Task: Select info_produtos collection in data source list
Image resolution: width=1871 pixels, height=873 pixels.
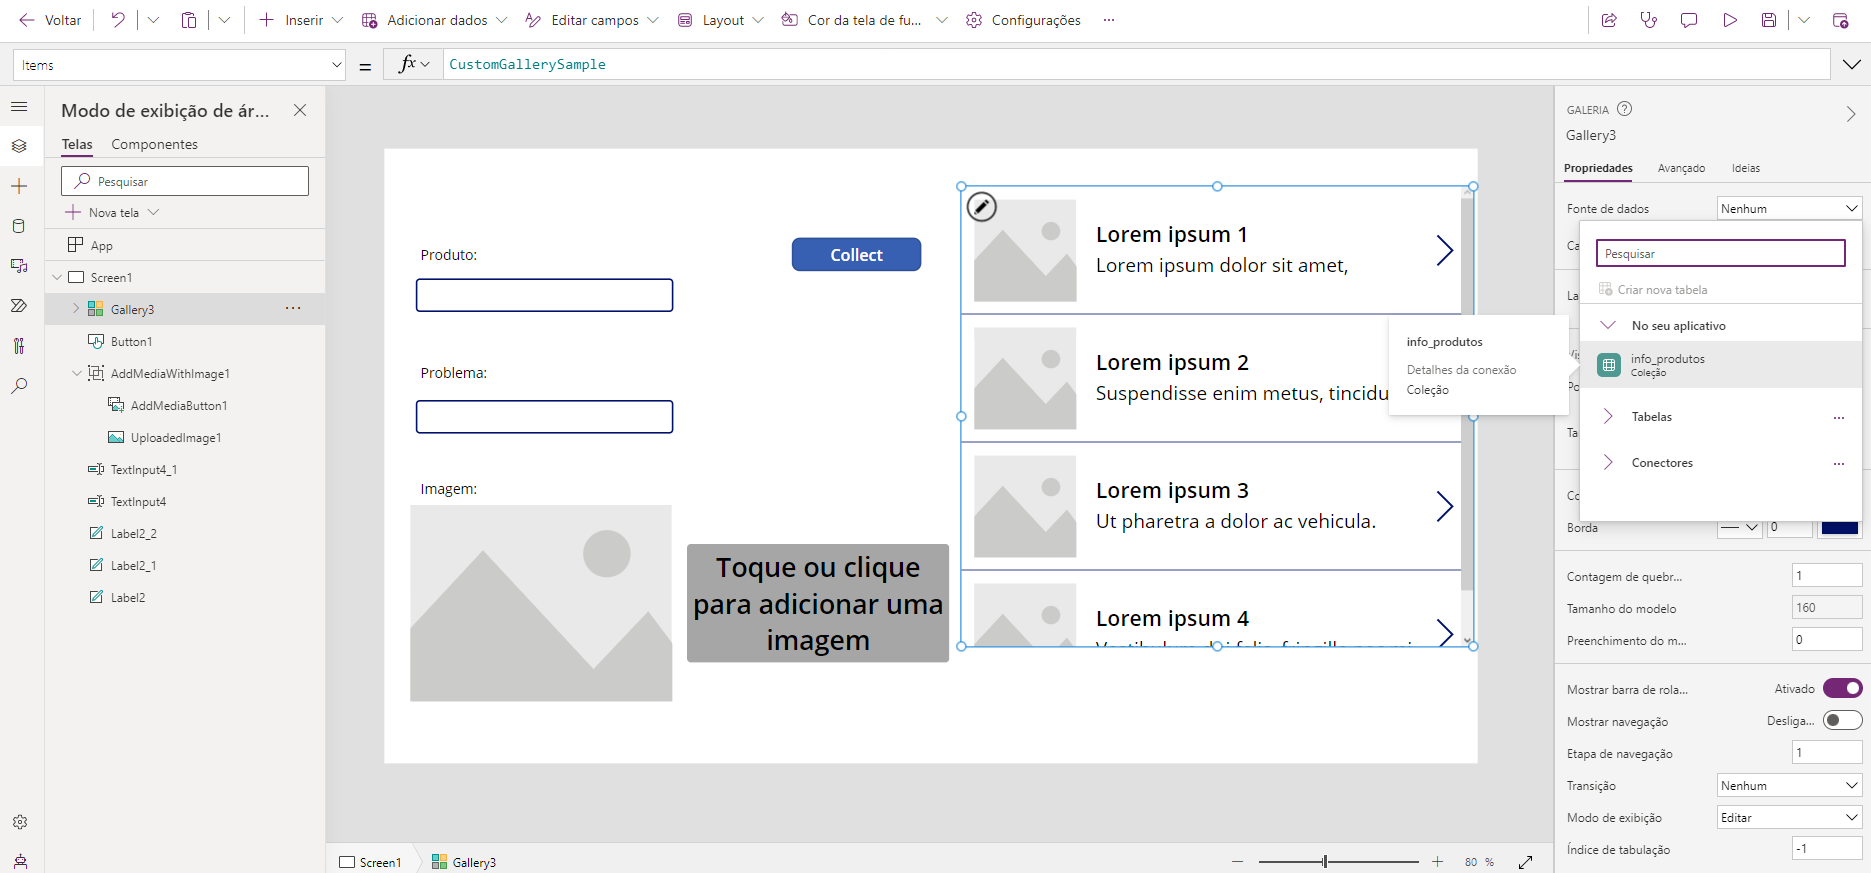Action: pyautogui.click(x=1667, y=364)
